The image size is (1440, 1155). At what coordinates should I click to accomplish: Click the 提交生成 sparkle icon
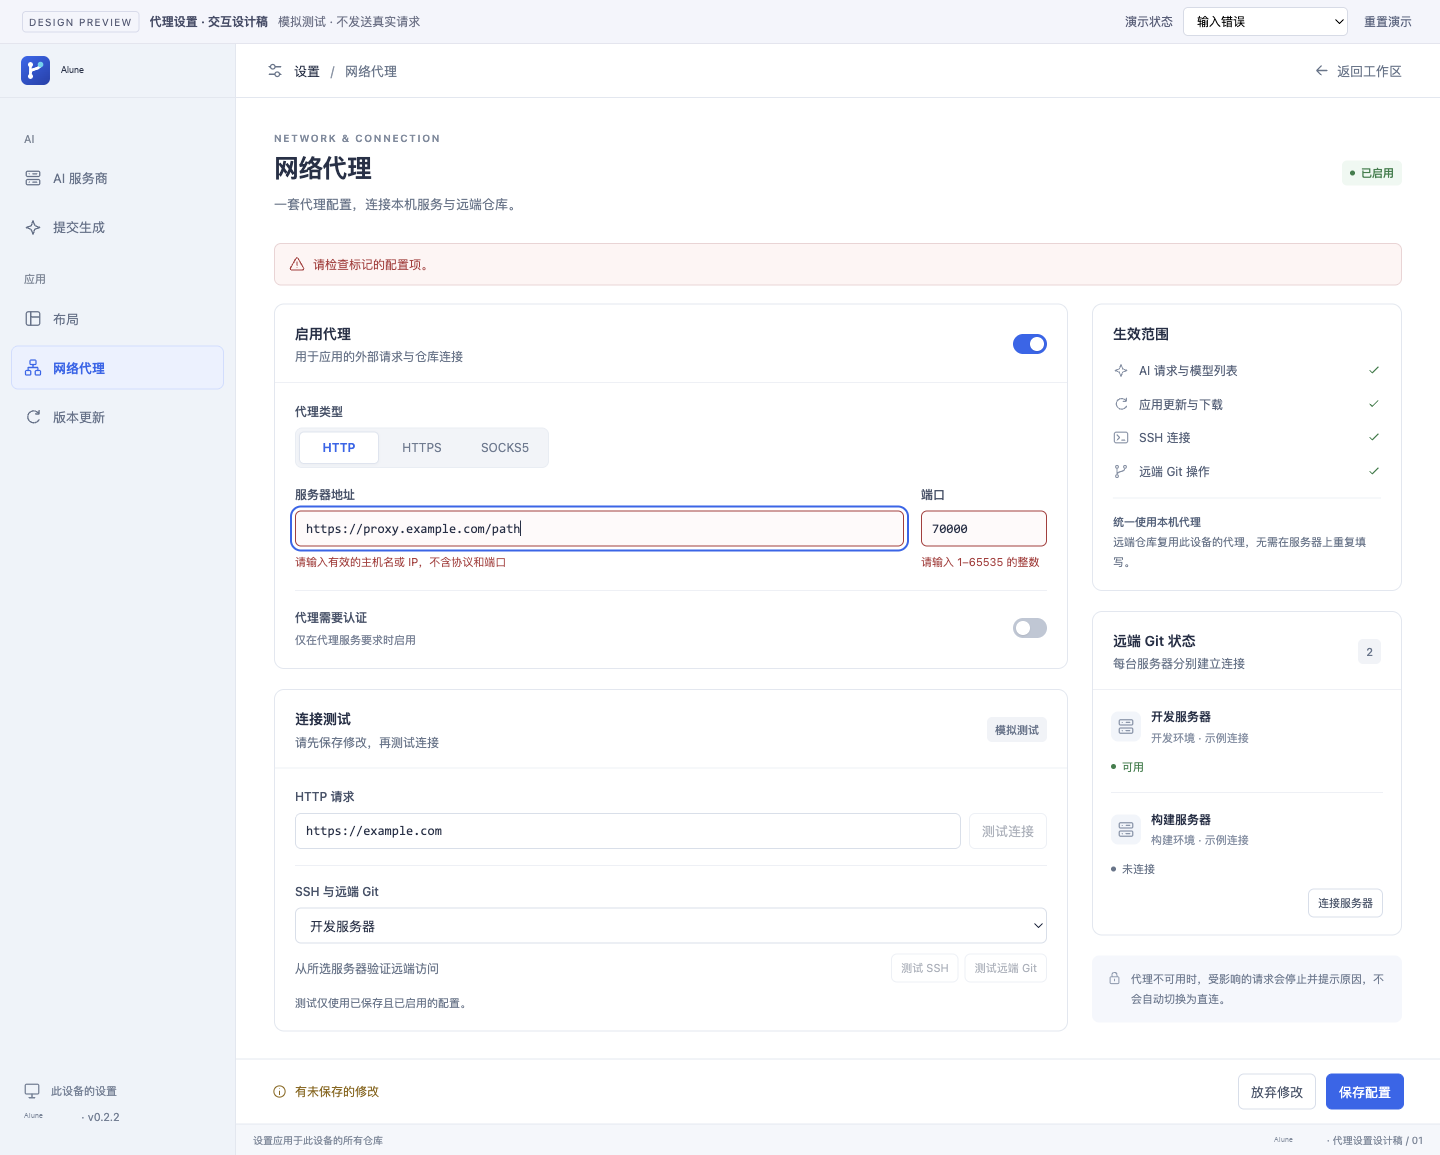pos(33,227)
